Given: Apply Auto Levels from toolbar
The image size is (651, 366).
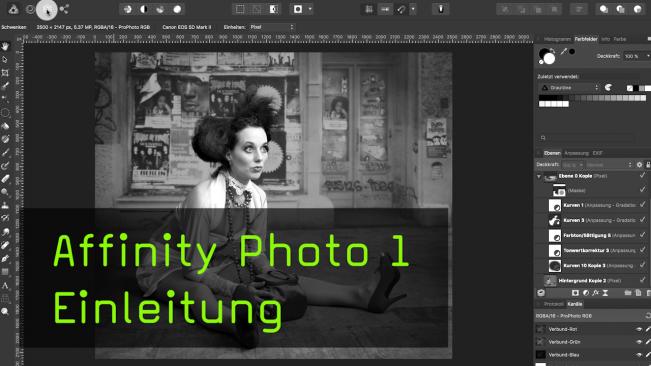Looking at the screenshot, I should tap(127, 9).
